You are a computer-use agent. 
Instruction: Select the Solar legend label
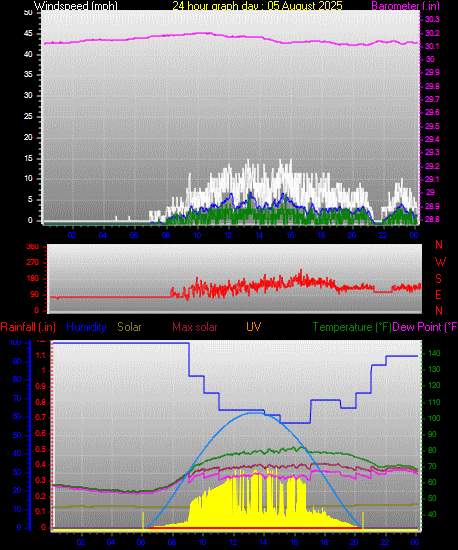[x=129, y=327]
